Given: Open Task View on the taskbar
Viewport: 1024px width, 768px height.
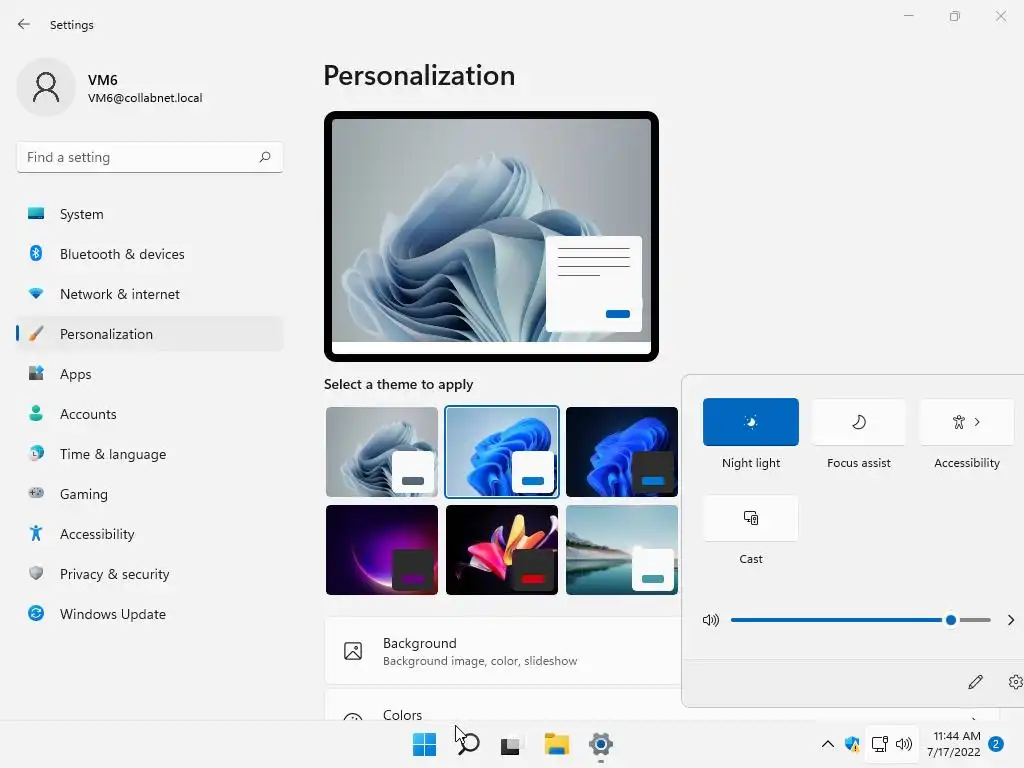Looking at the screenshot, I should (x=510, y=745).
